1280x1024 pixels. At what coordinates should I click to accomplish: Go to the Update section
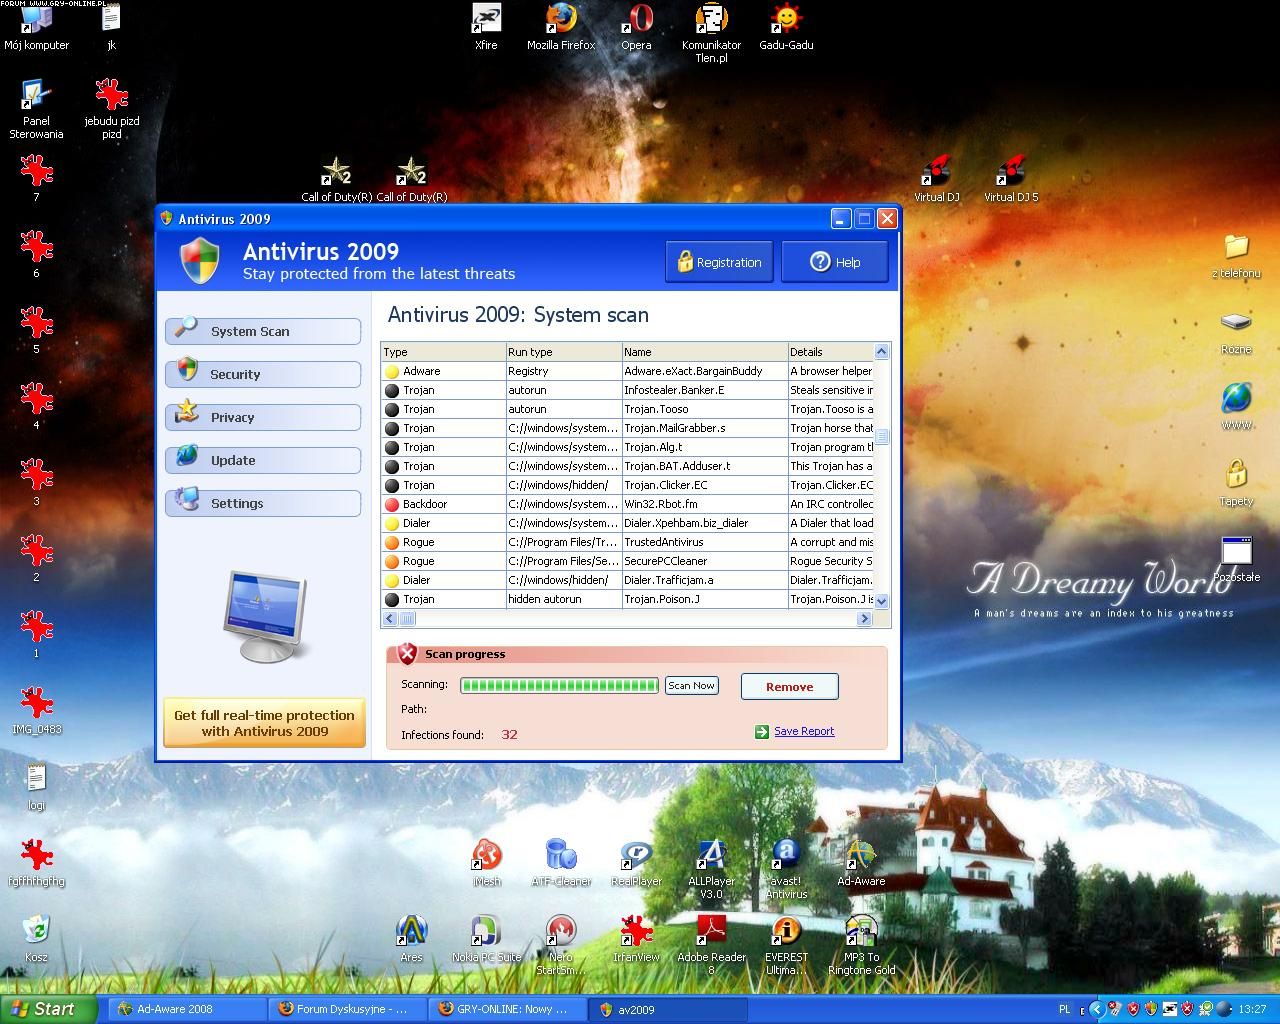tap(263, 460)
